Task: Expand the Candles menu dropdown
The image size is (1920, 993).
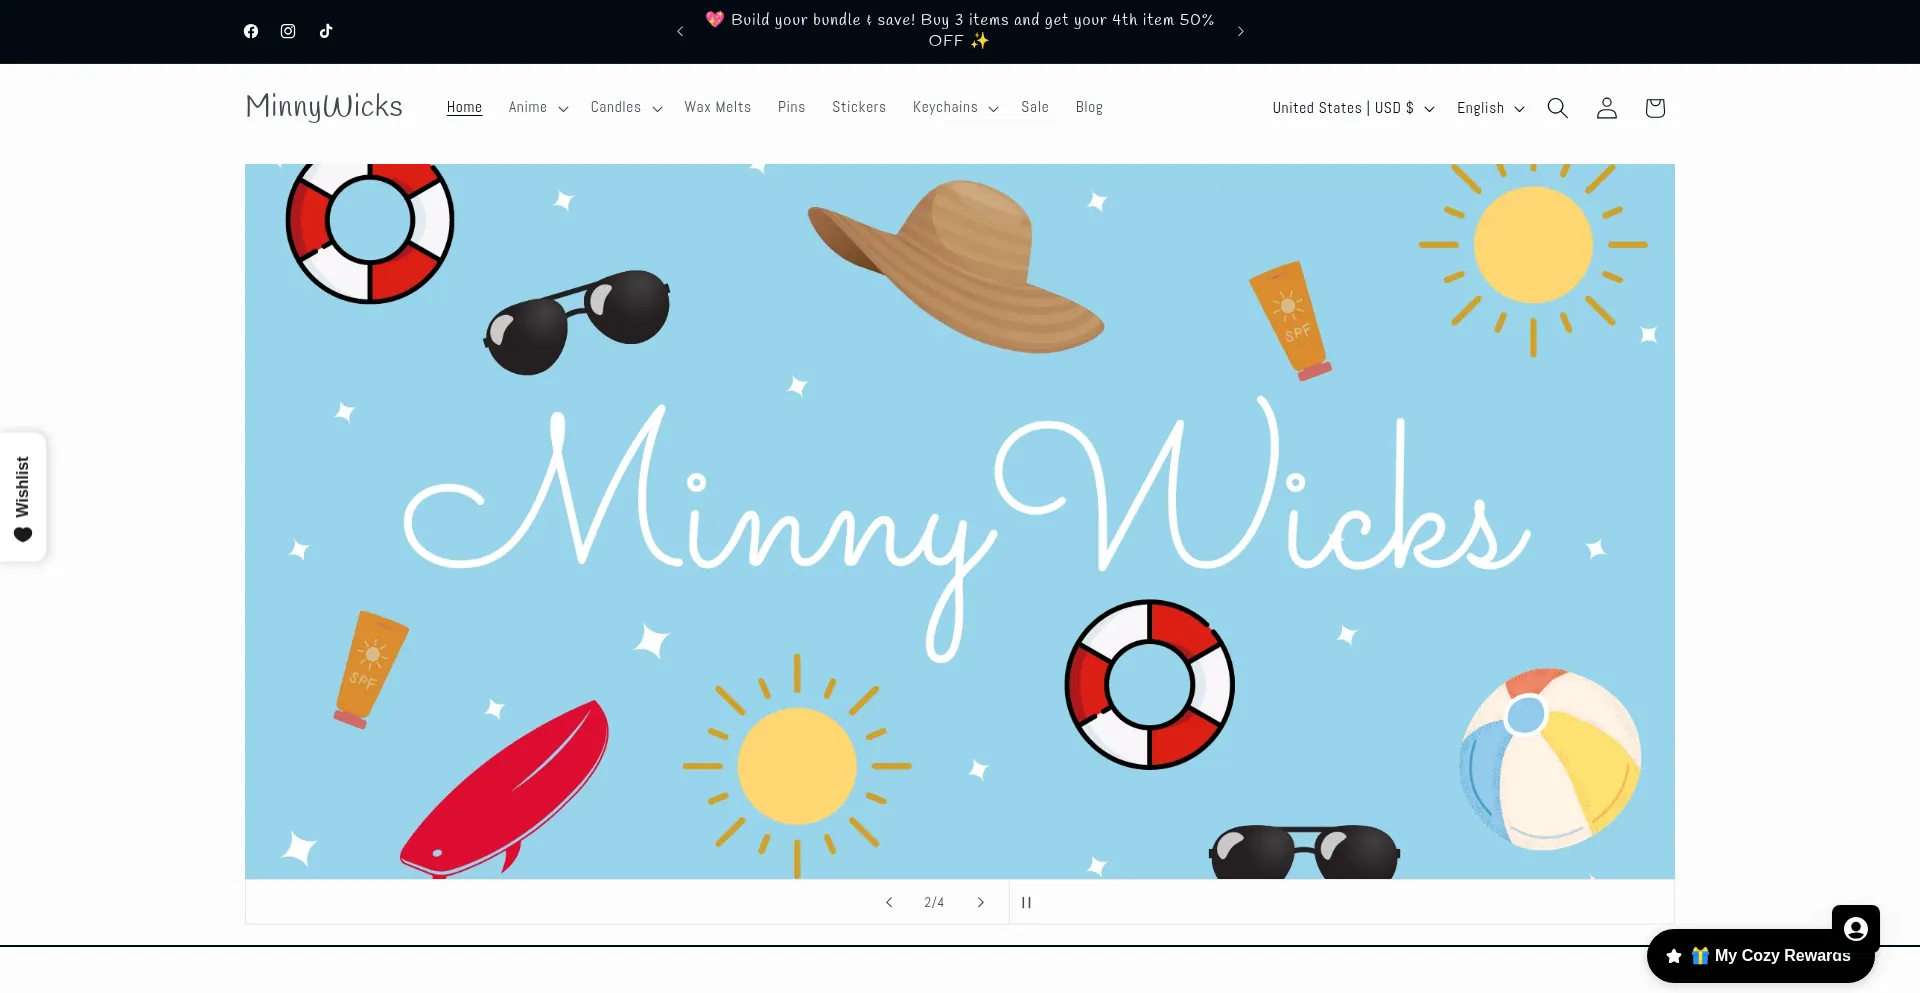Action: 626,107
